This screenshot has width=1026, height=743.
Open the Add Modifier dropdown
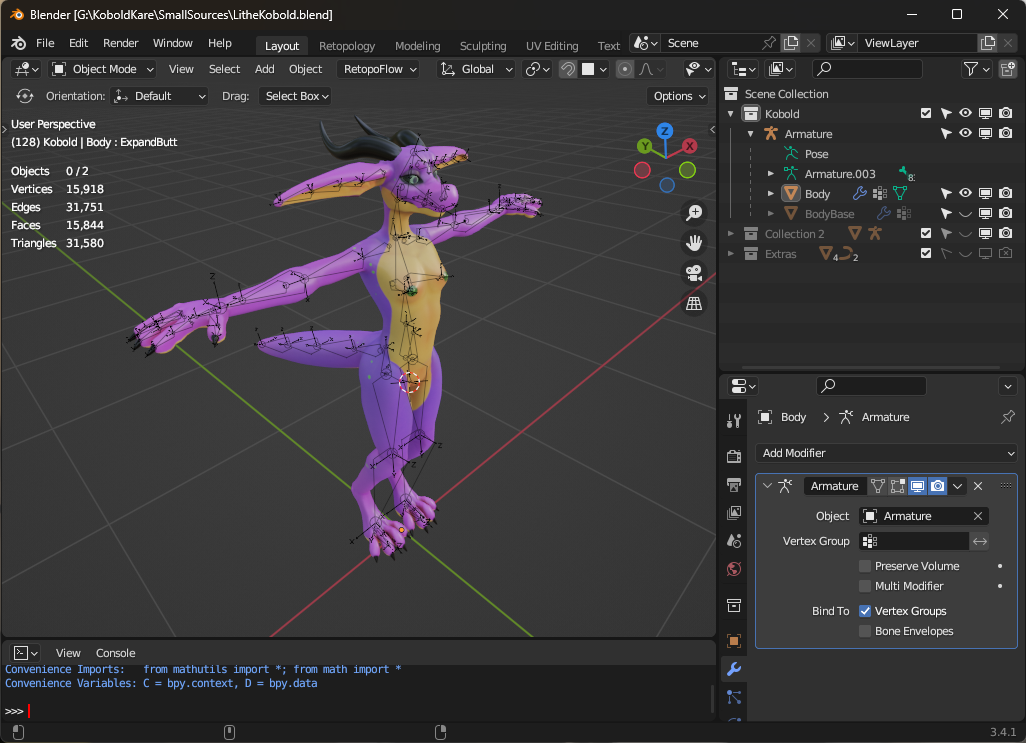(x=886, y=453)
